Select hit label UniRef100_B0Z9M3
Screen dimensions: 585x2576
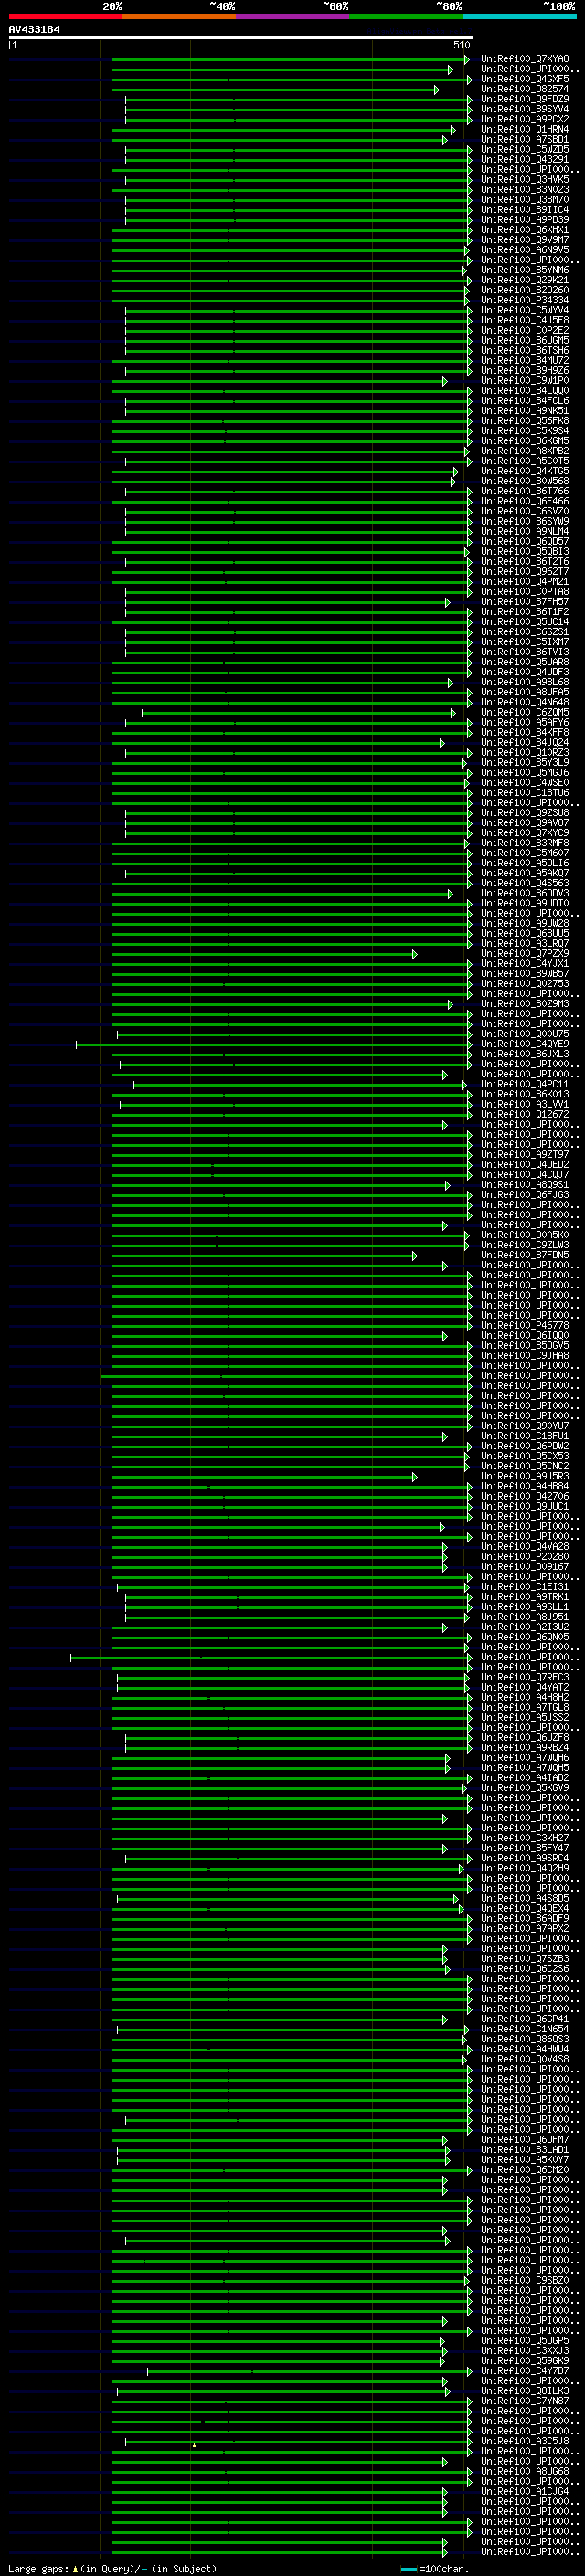pyautogui.click(x=525, y=1004)
